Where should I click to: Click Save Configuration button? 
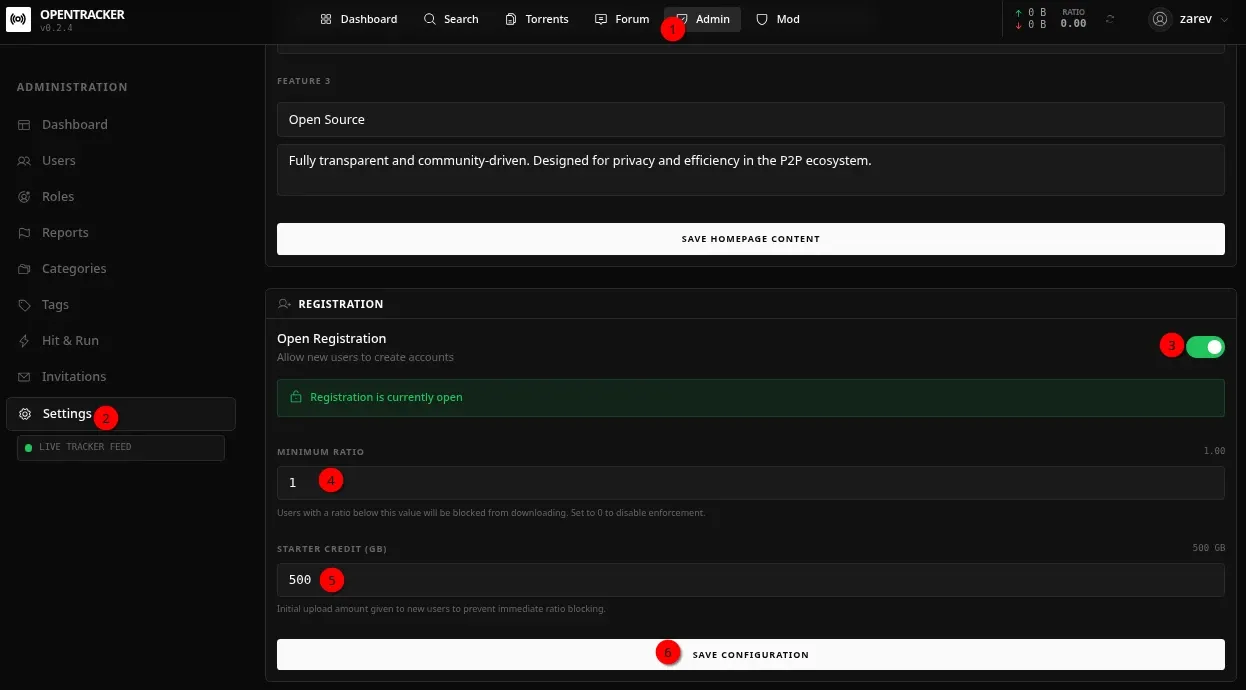click(x=750, y=655)
